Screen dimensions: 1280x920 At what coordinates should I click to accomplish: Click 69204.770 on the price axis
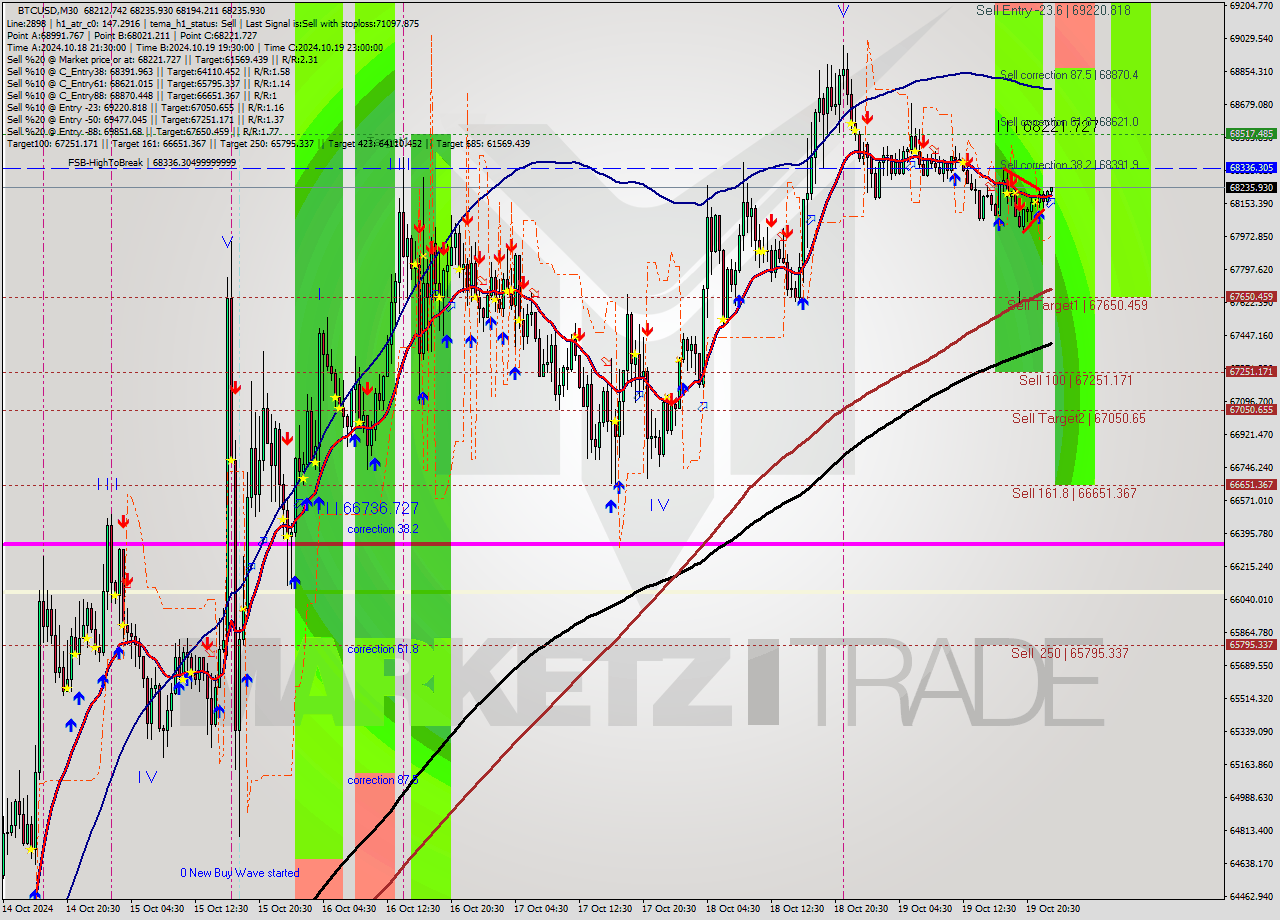point(1251,6)
